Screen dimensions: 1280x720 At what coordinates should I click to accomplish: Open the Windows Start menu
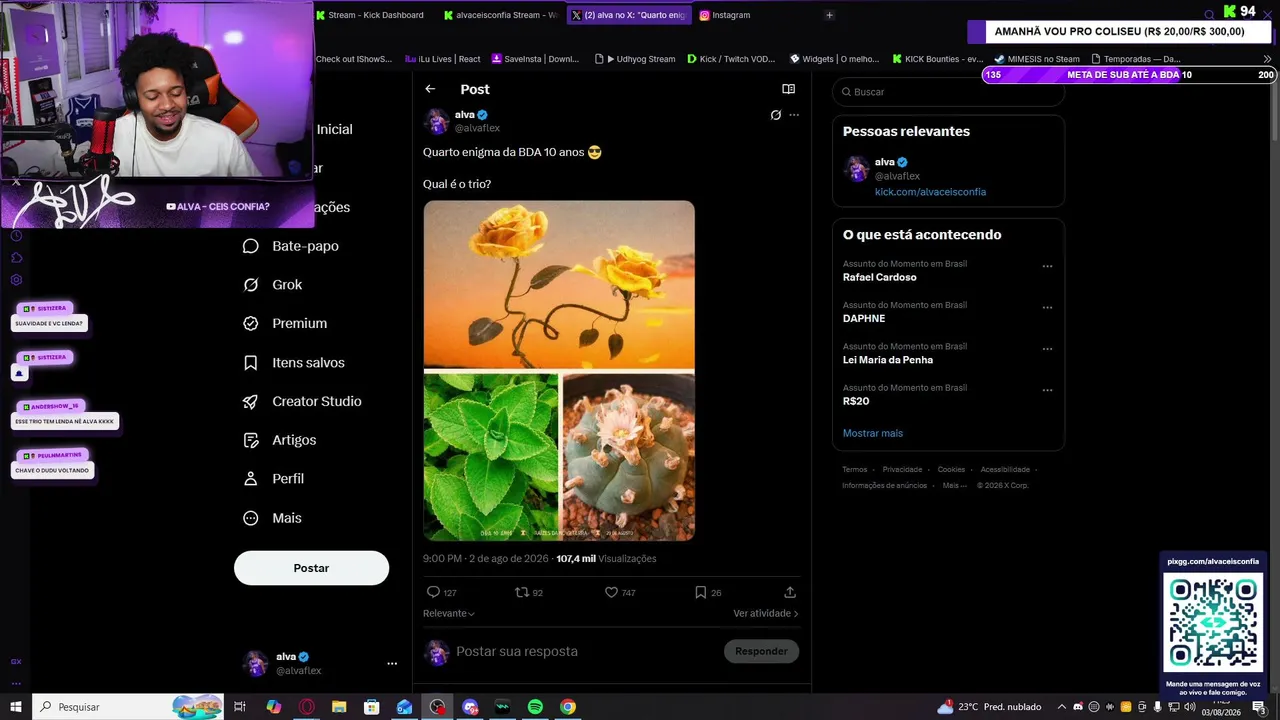[x=16, y=707]
